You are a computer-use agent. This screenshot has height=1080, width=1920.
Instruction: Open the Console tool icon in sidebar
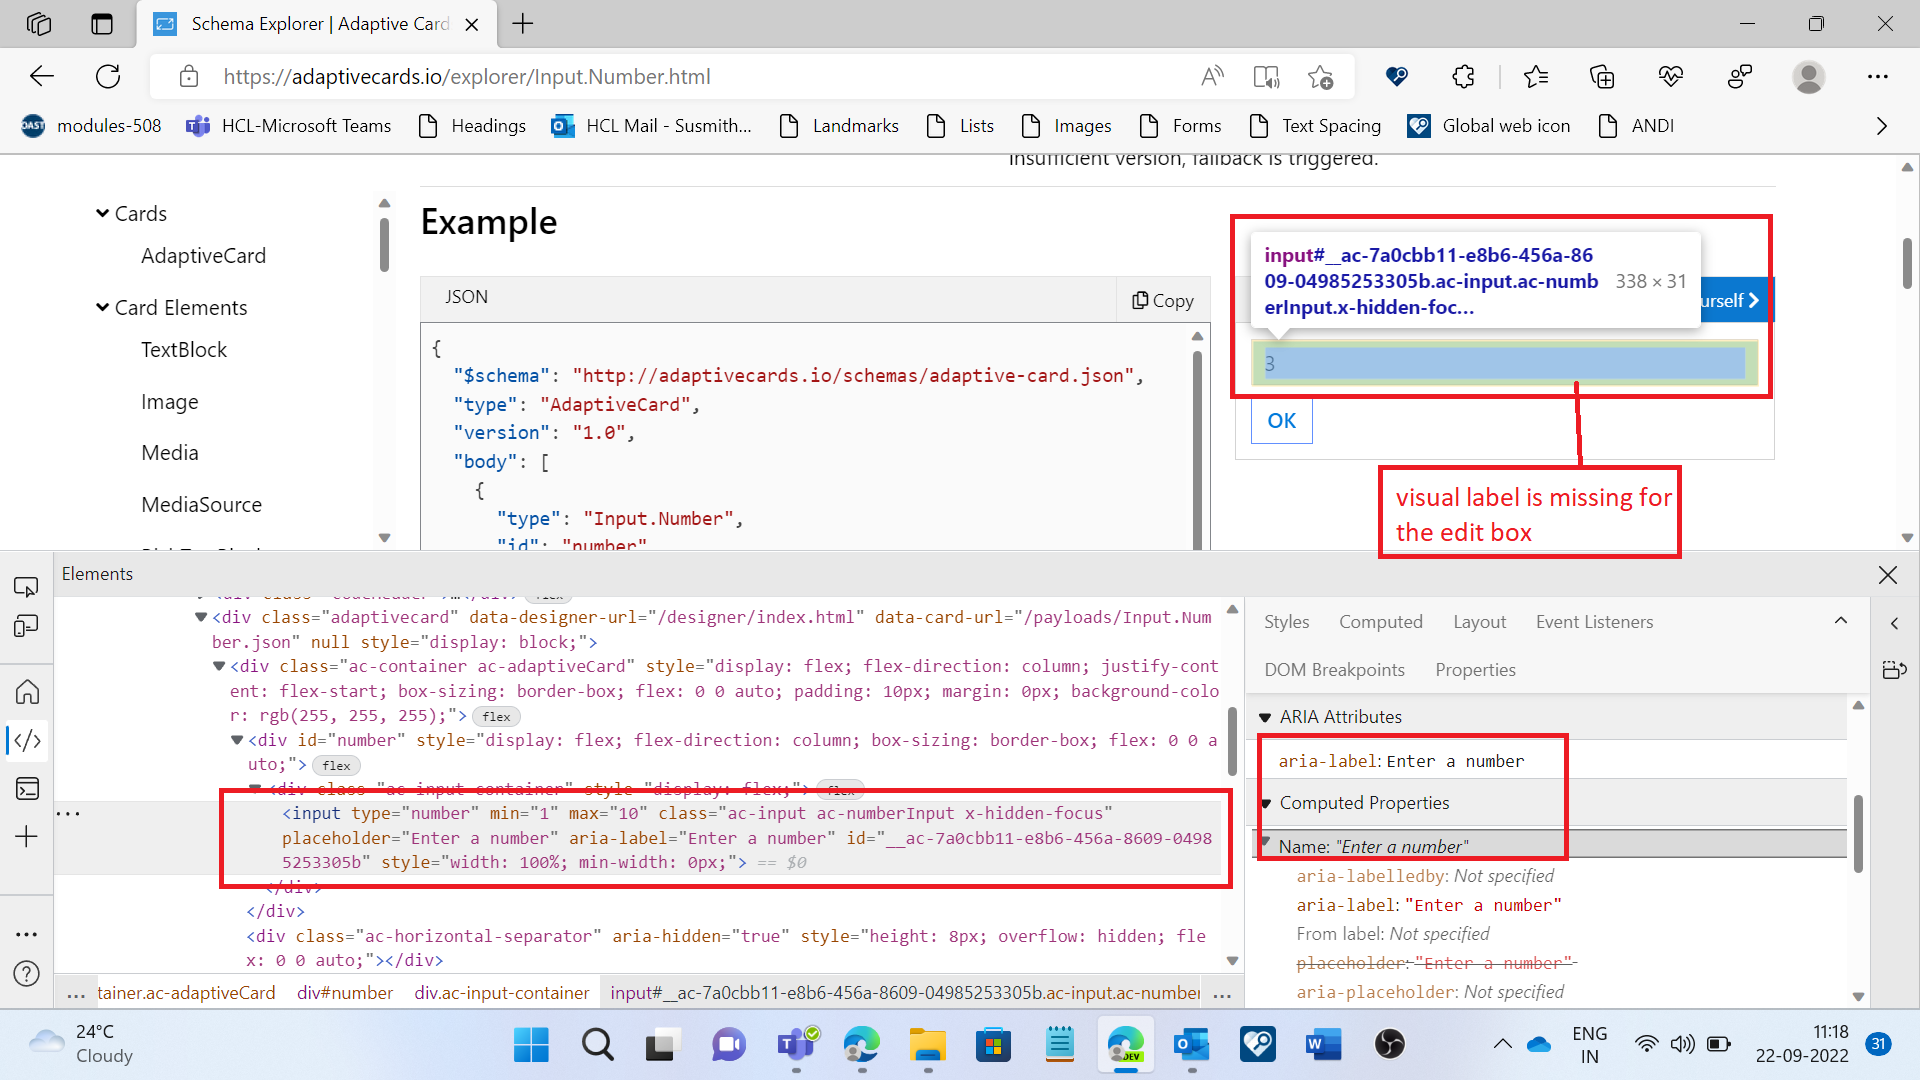(27, 789)
